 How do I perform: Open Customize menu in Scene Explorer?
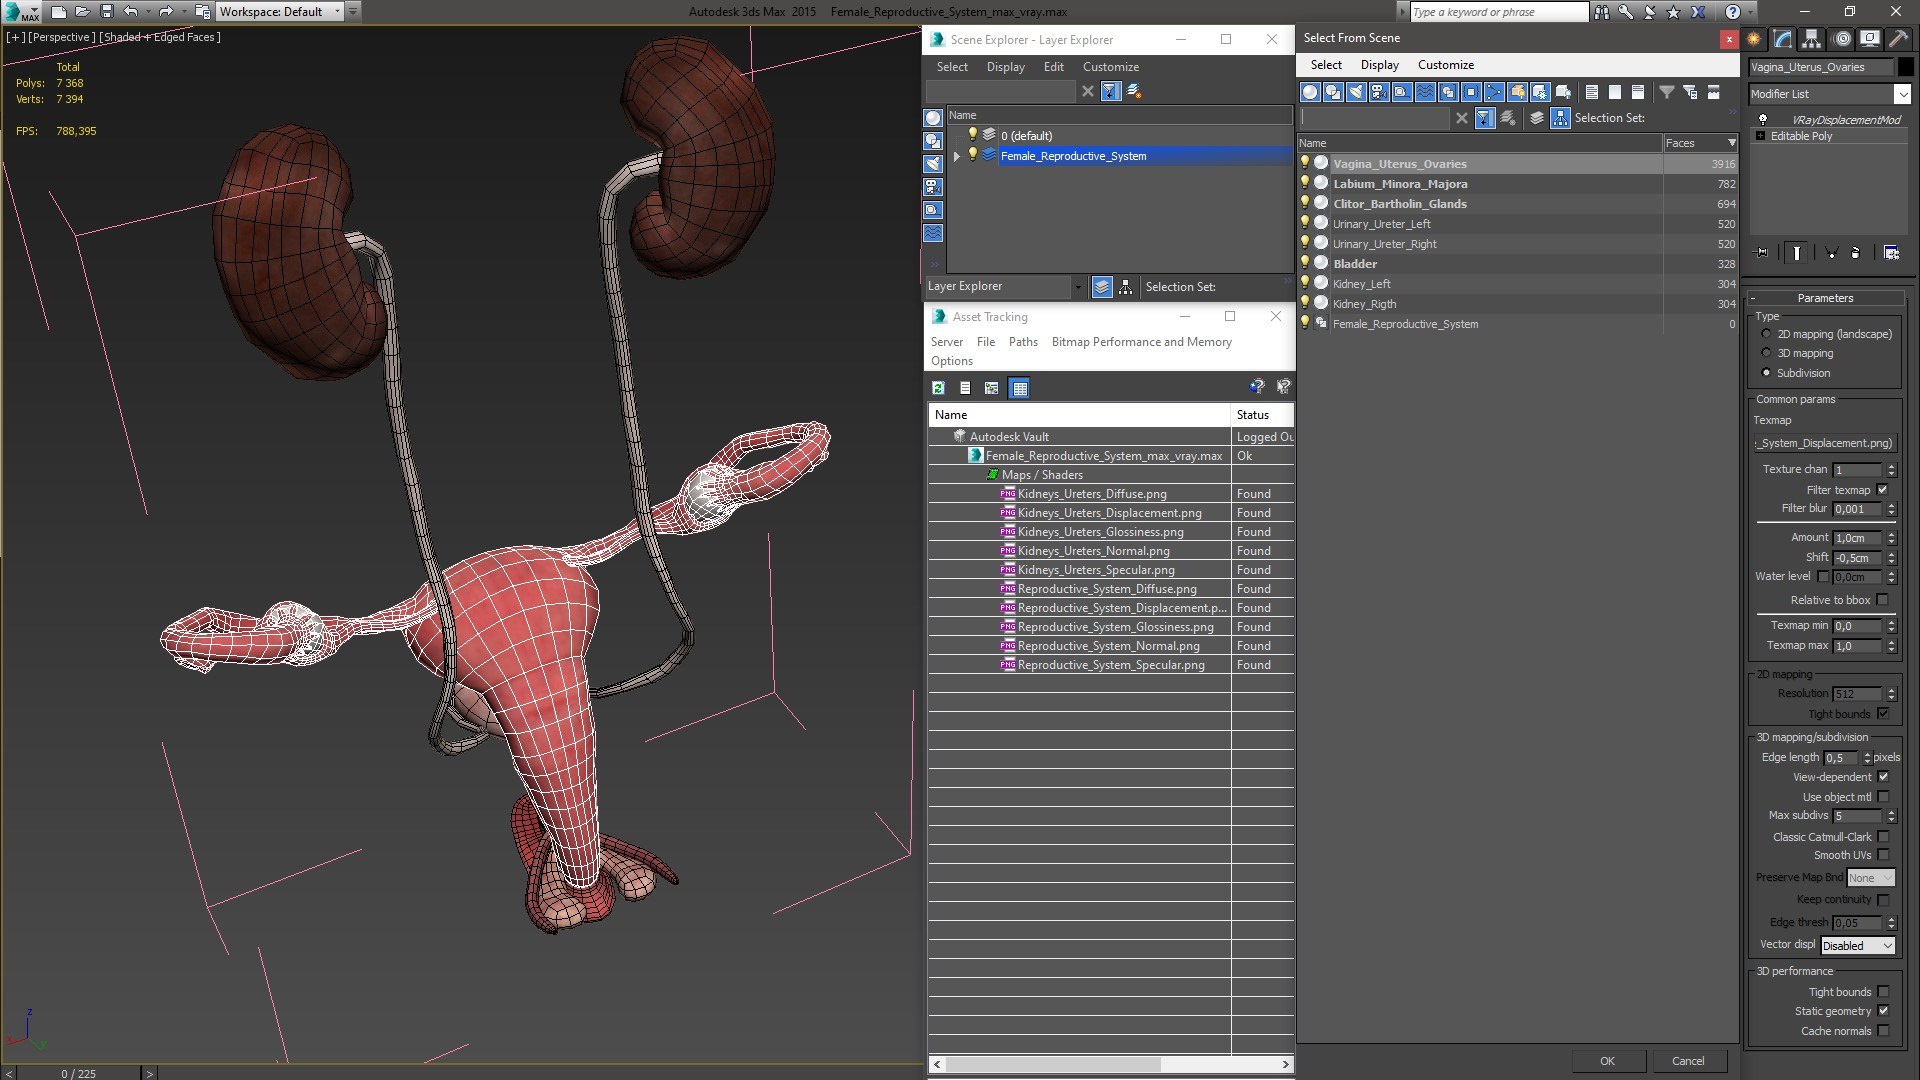tap(1110, 67)
